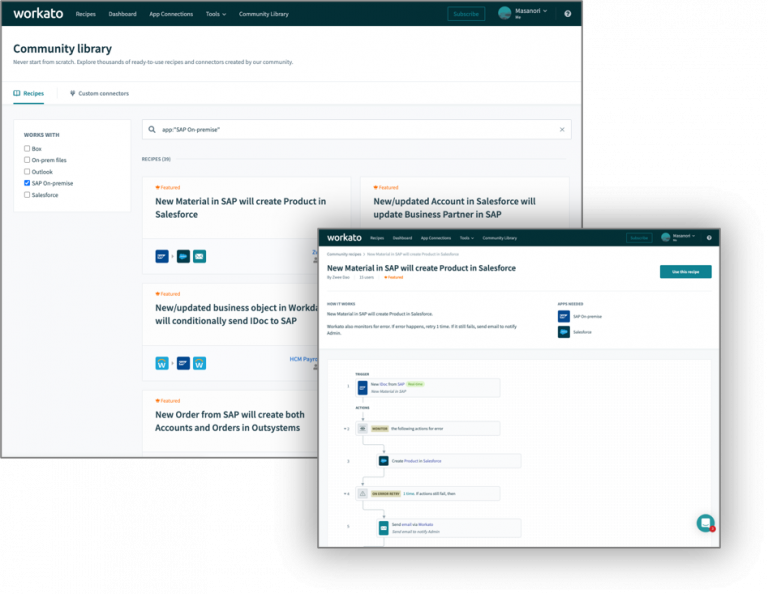Click email icon on step 5
This screenshot has height=594, width=768.
384,528
